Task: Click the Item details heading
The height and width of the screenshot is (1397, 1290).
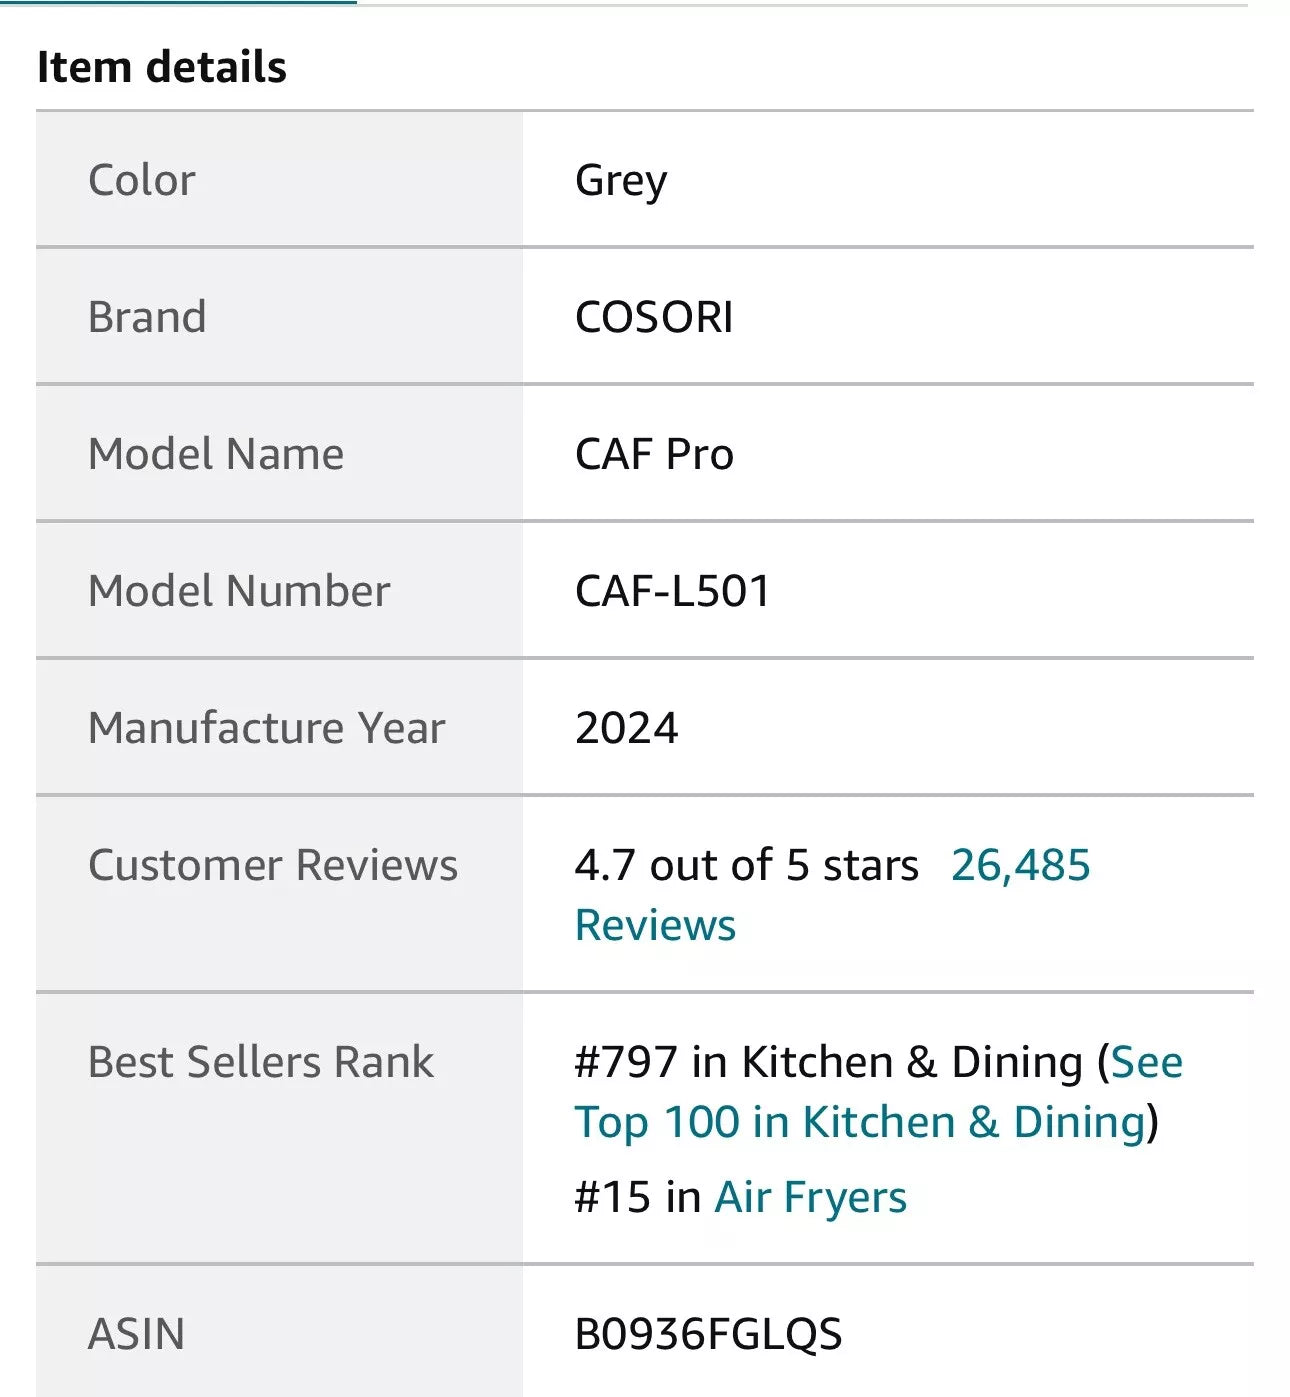Action: click(x=162, y=68)
